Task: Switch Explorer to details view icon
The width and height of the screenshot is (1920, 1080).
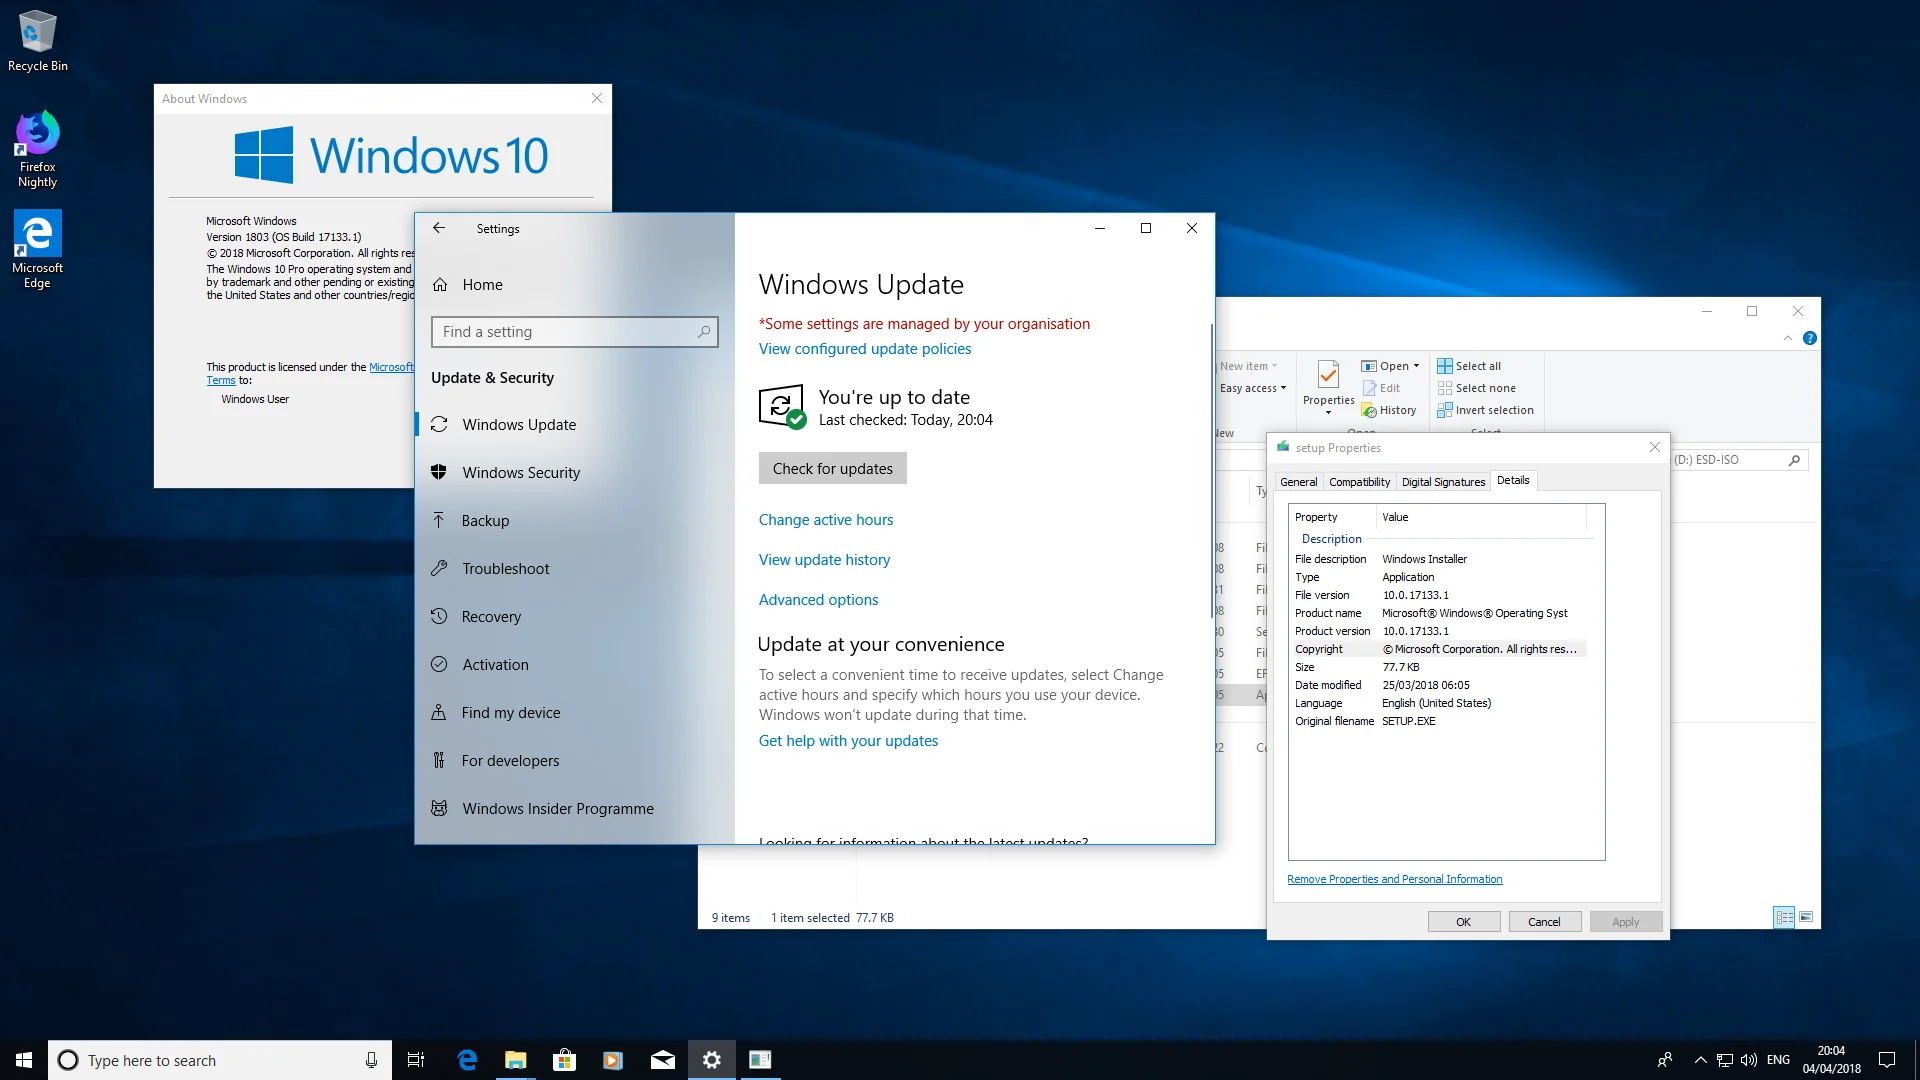Action: (x=1784, y=917)
